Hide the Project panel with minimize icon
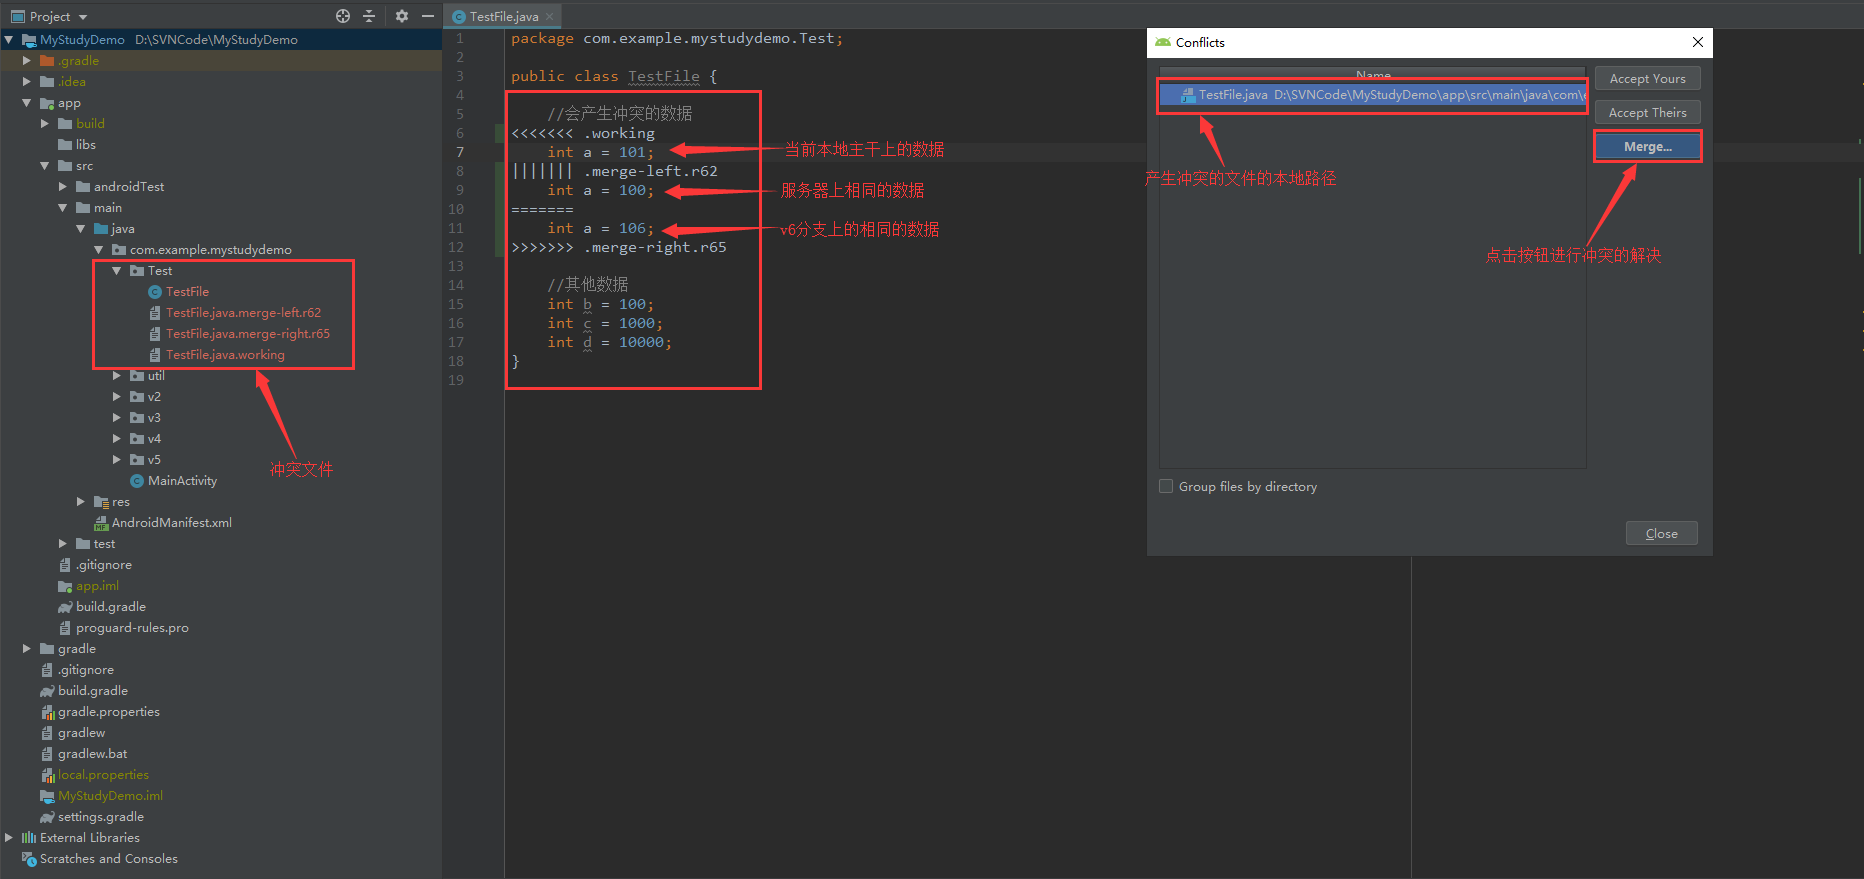Image resolution: width=1864 pixels, height=879 pixels. 428,16
